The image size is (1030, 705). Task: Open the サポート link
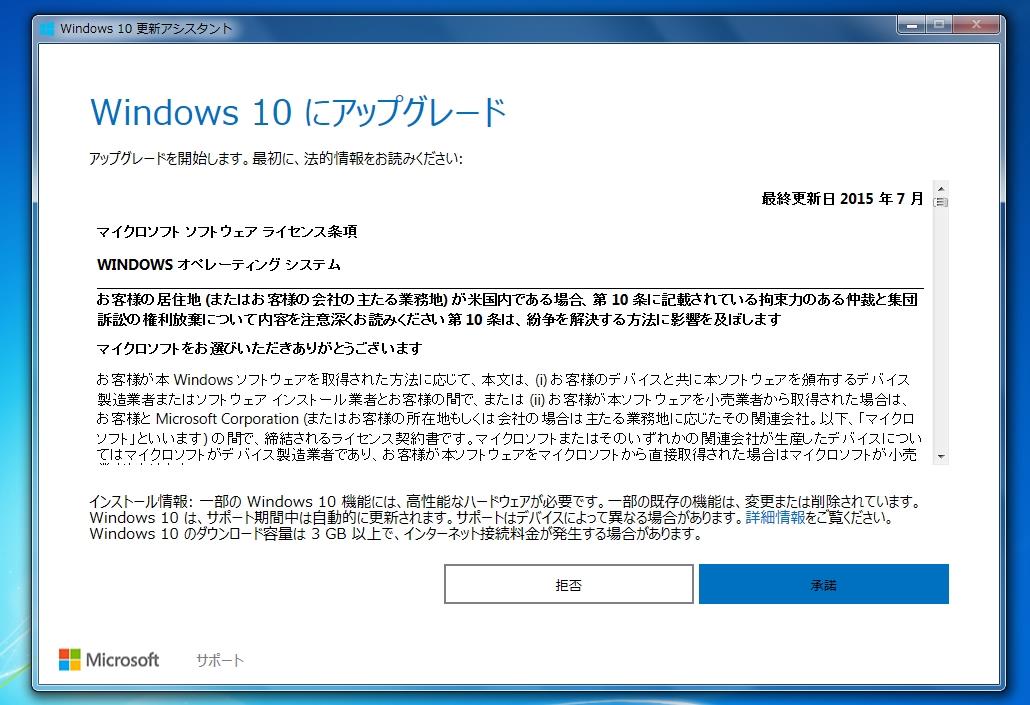click(220, 660)
